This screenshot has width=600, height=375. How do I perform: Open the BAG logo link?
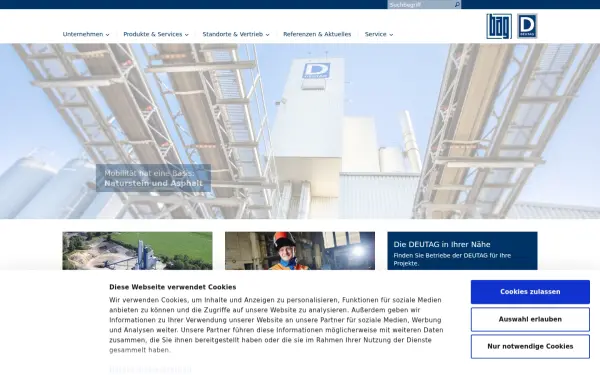pos(499,26)
